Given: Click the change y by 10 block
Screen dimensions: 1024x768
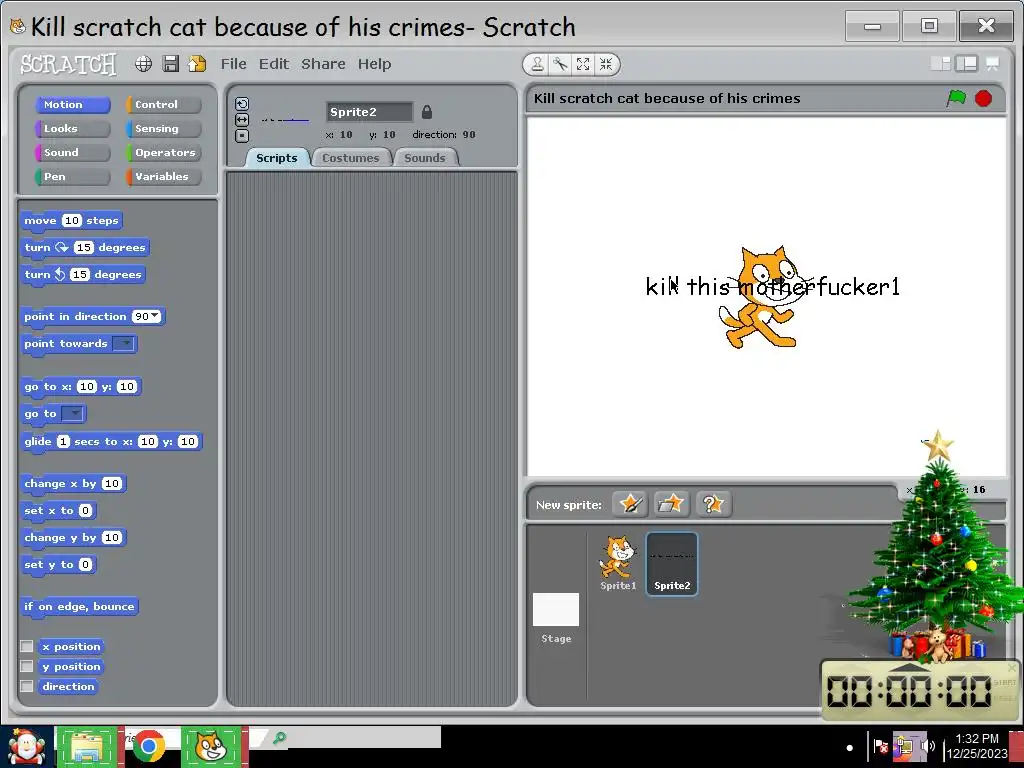Looking at the screenshot, I should pyautogui.click(x=72, y=537).
